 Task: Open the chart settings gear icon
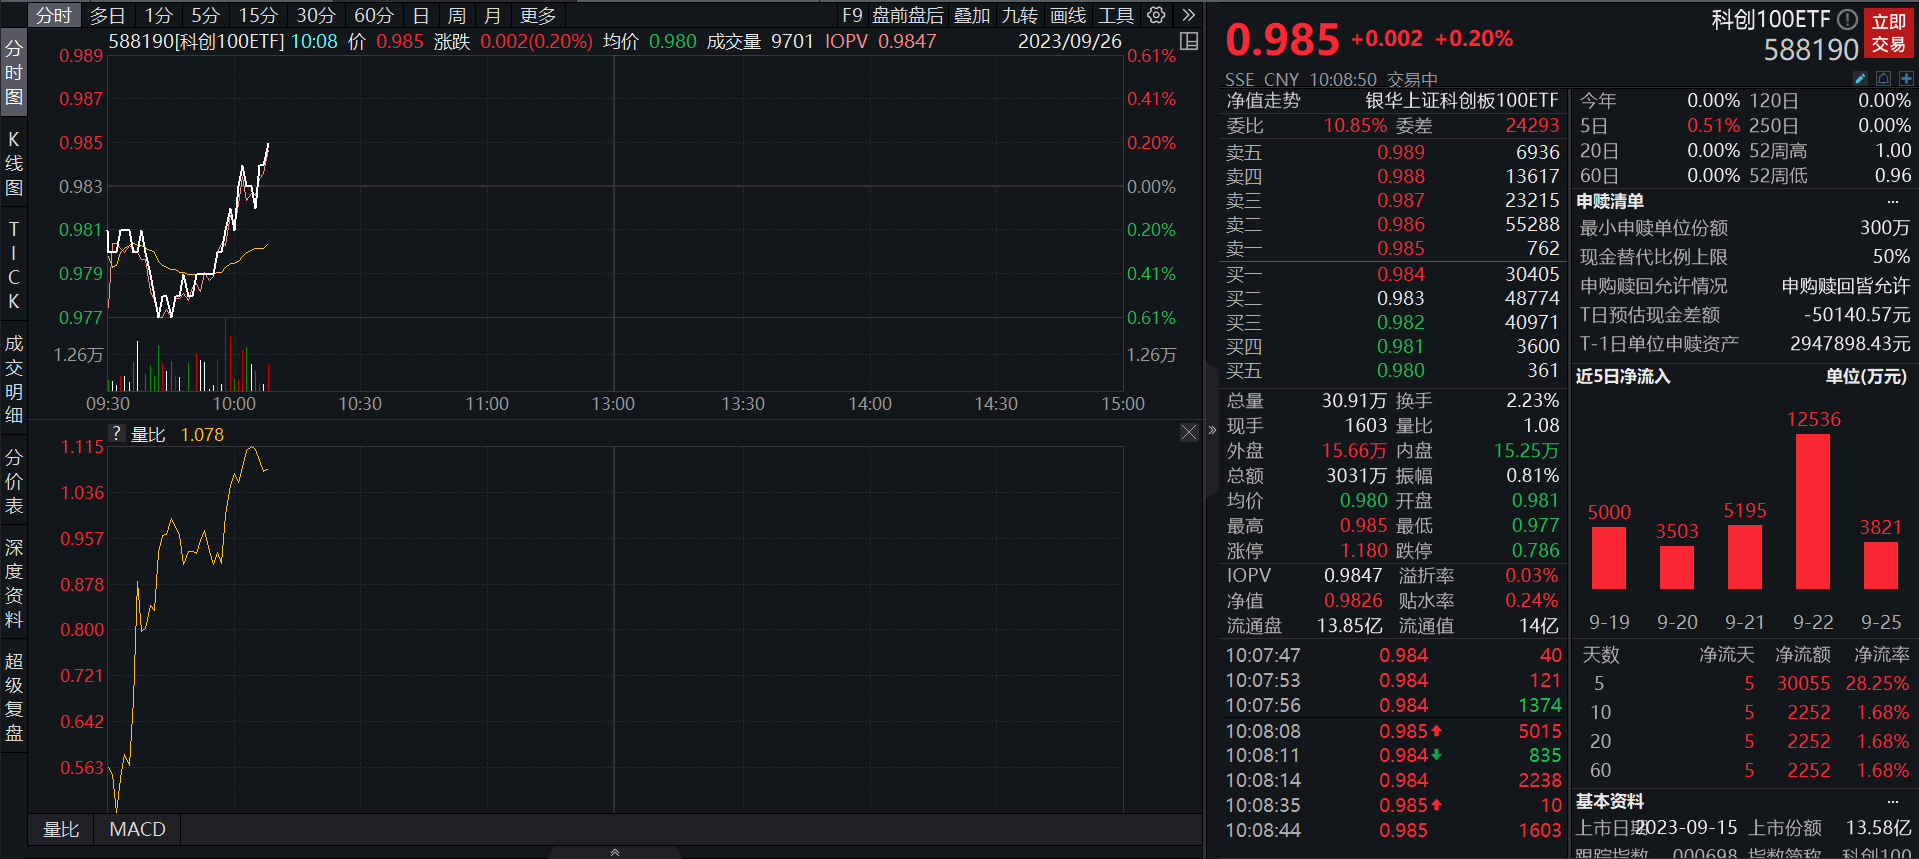point(1156,15)
